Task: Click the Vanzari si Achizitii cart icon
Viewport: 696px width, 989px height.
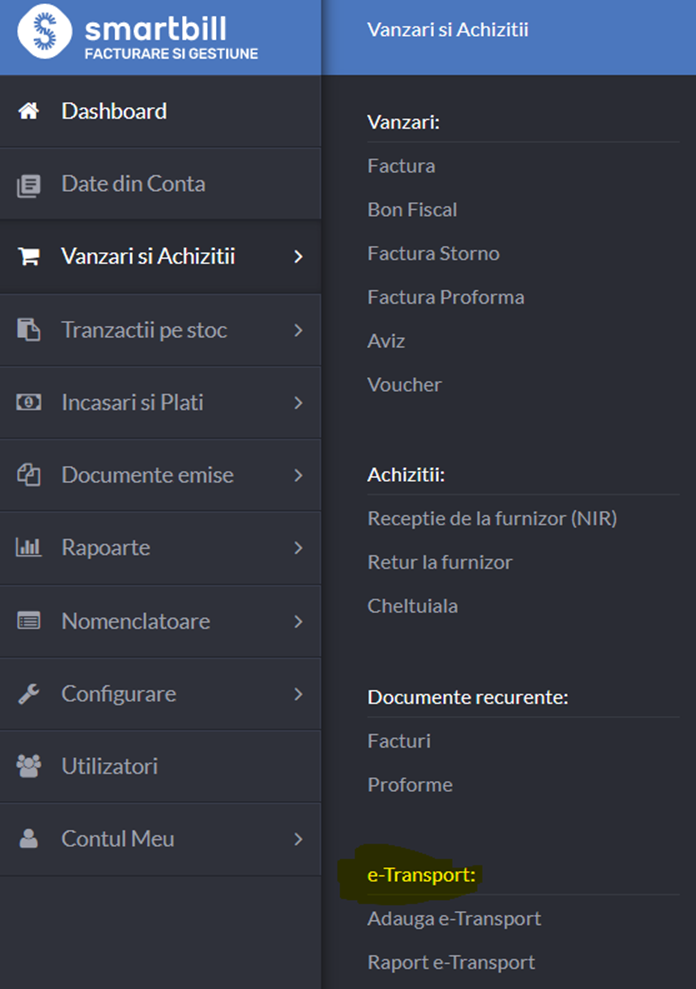Action: pos(29,256)
